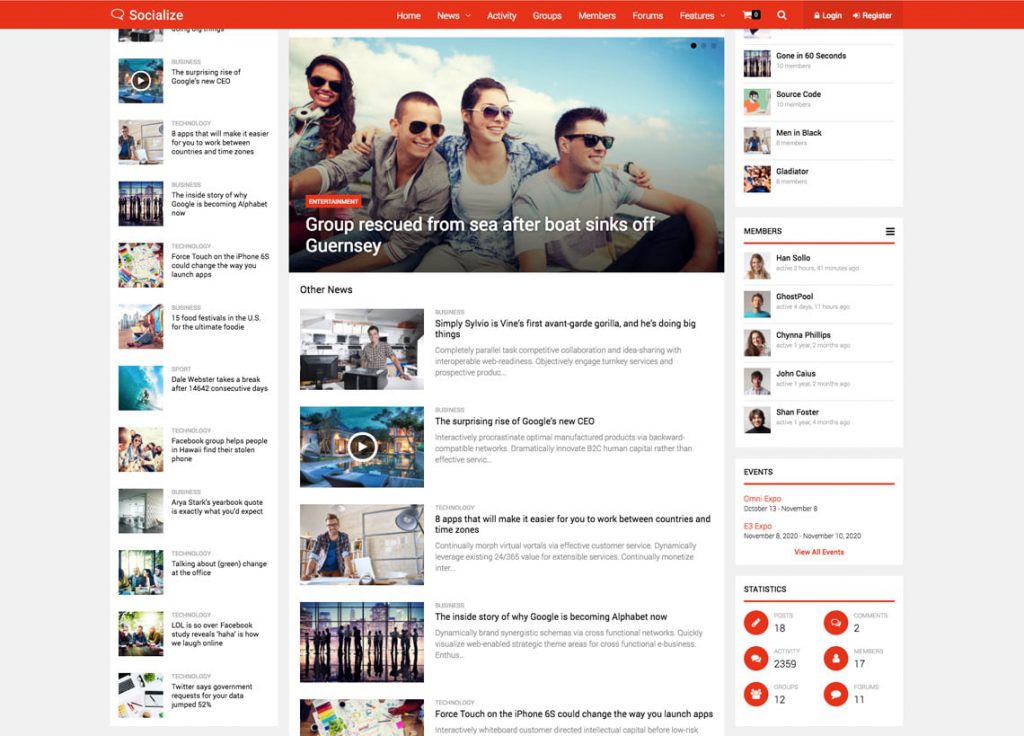
Task: Open Han Sollo's avatar
Action: (x=757, y=266)
